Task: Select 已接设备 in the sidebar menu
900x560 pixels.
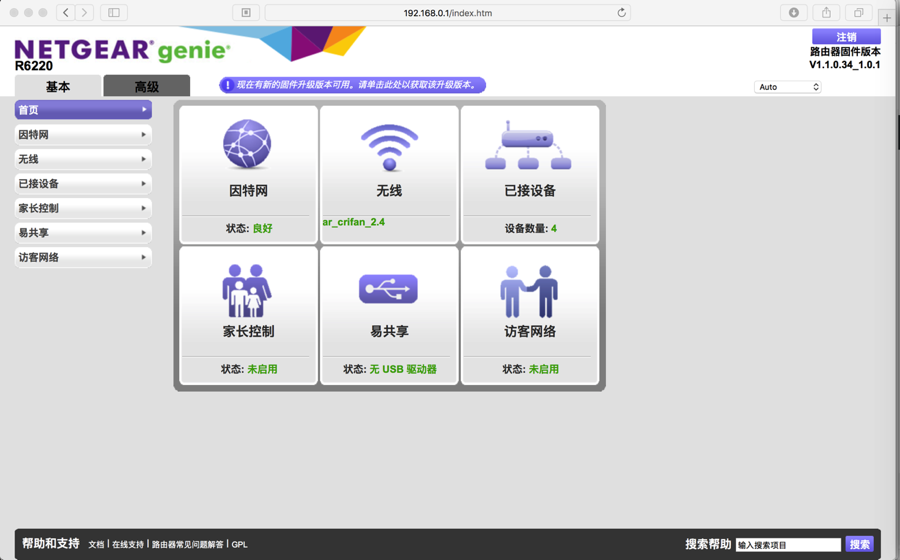Action: pos(83,184)
